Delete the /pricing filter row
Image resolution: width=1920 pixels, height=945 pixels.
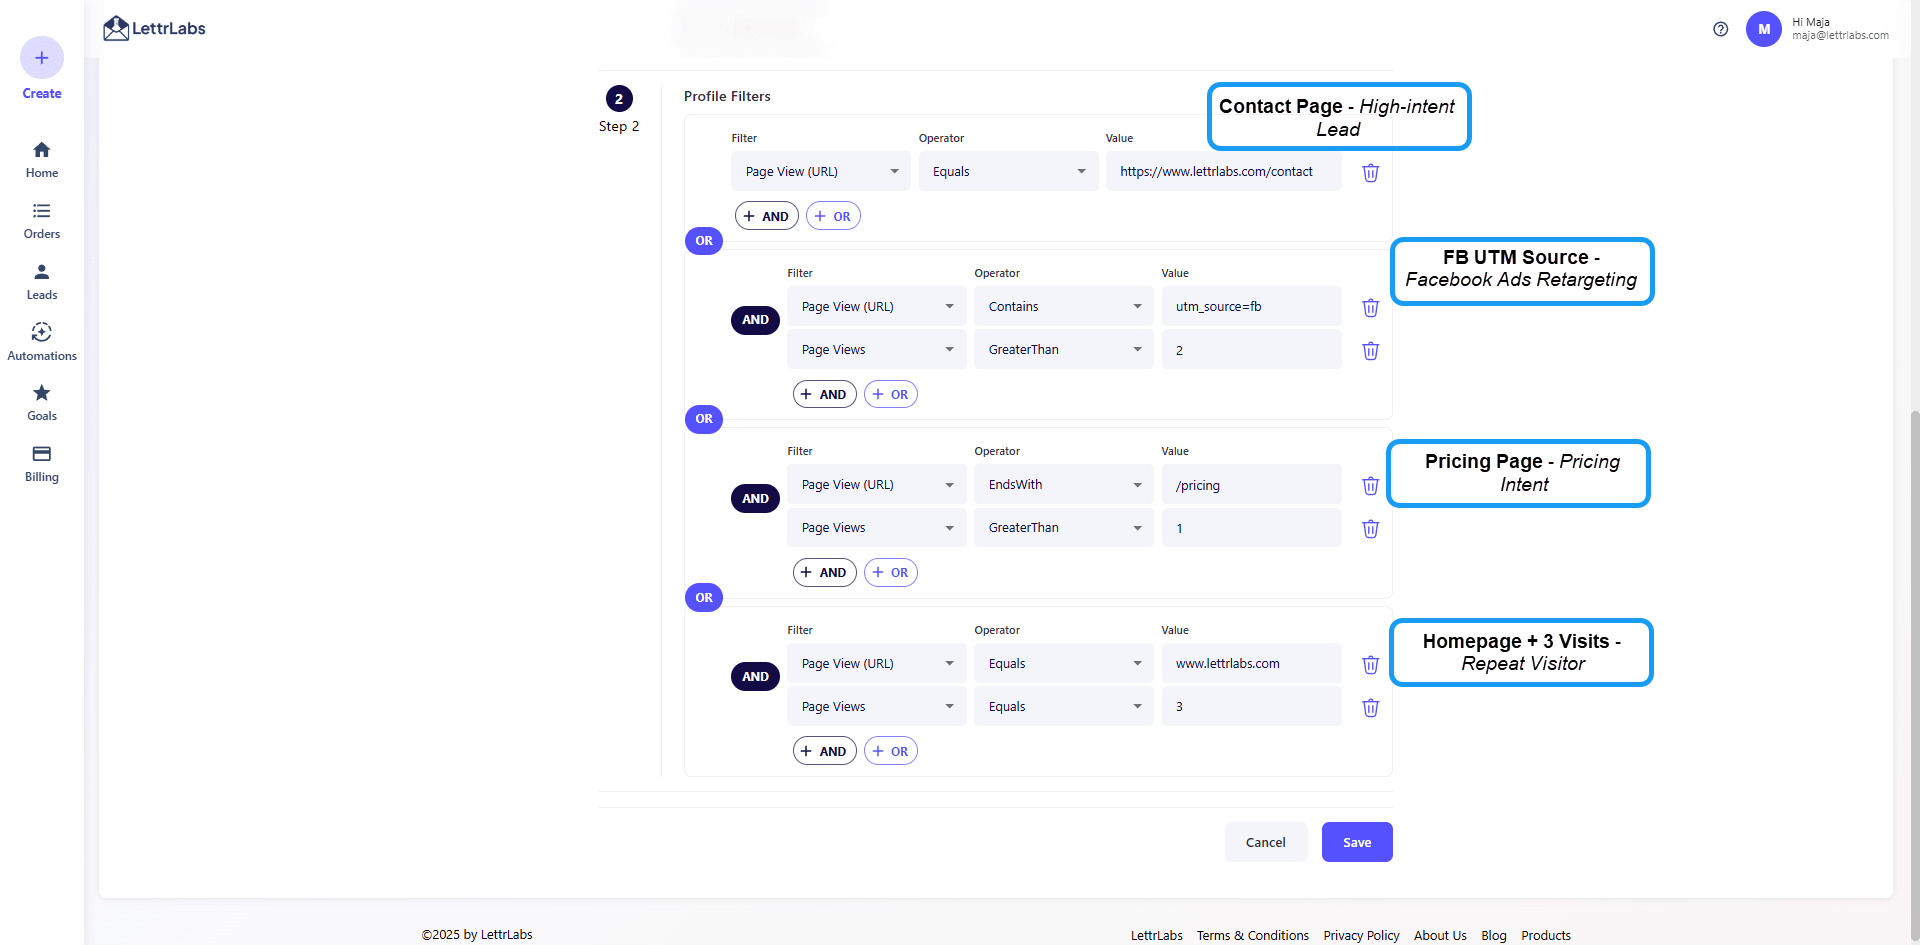pos(1371,485)
